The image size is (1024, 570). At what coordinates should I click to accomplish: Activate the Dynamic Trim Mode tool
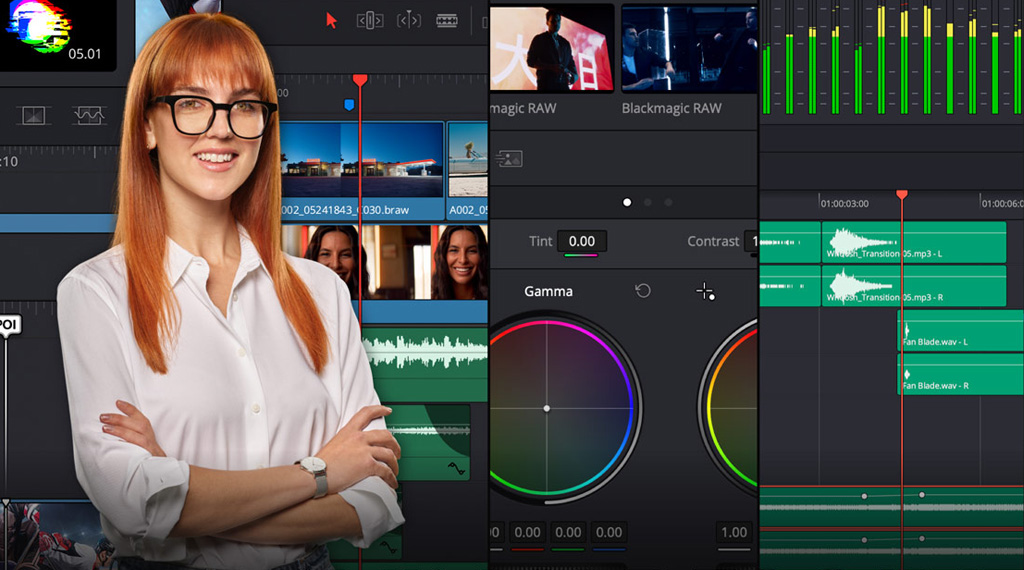point(409,21)
